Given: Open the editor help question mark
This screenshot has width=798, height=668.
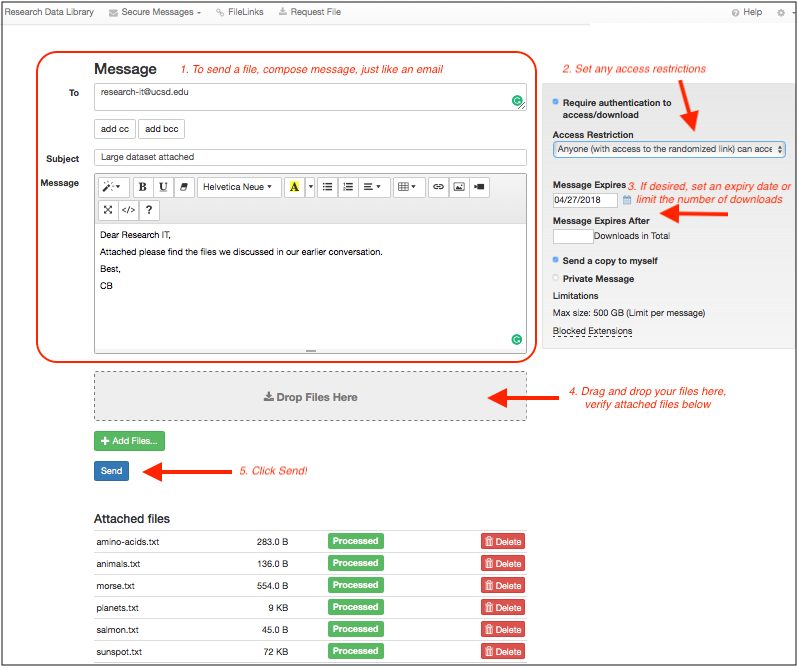Looking at the screenshot, I should point(149,210).
